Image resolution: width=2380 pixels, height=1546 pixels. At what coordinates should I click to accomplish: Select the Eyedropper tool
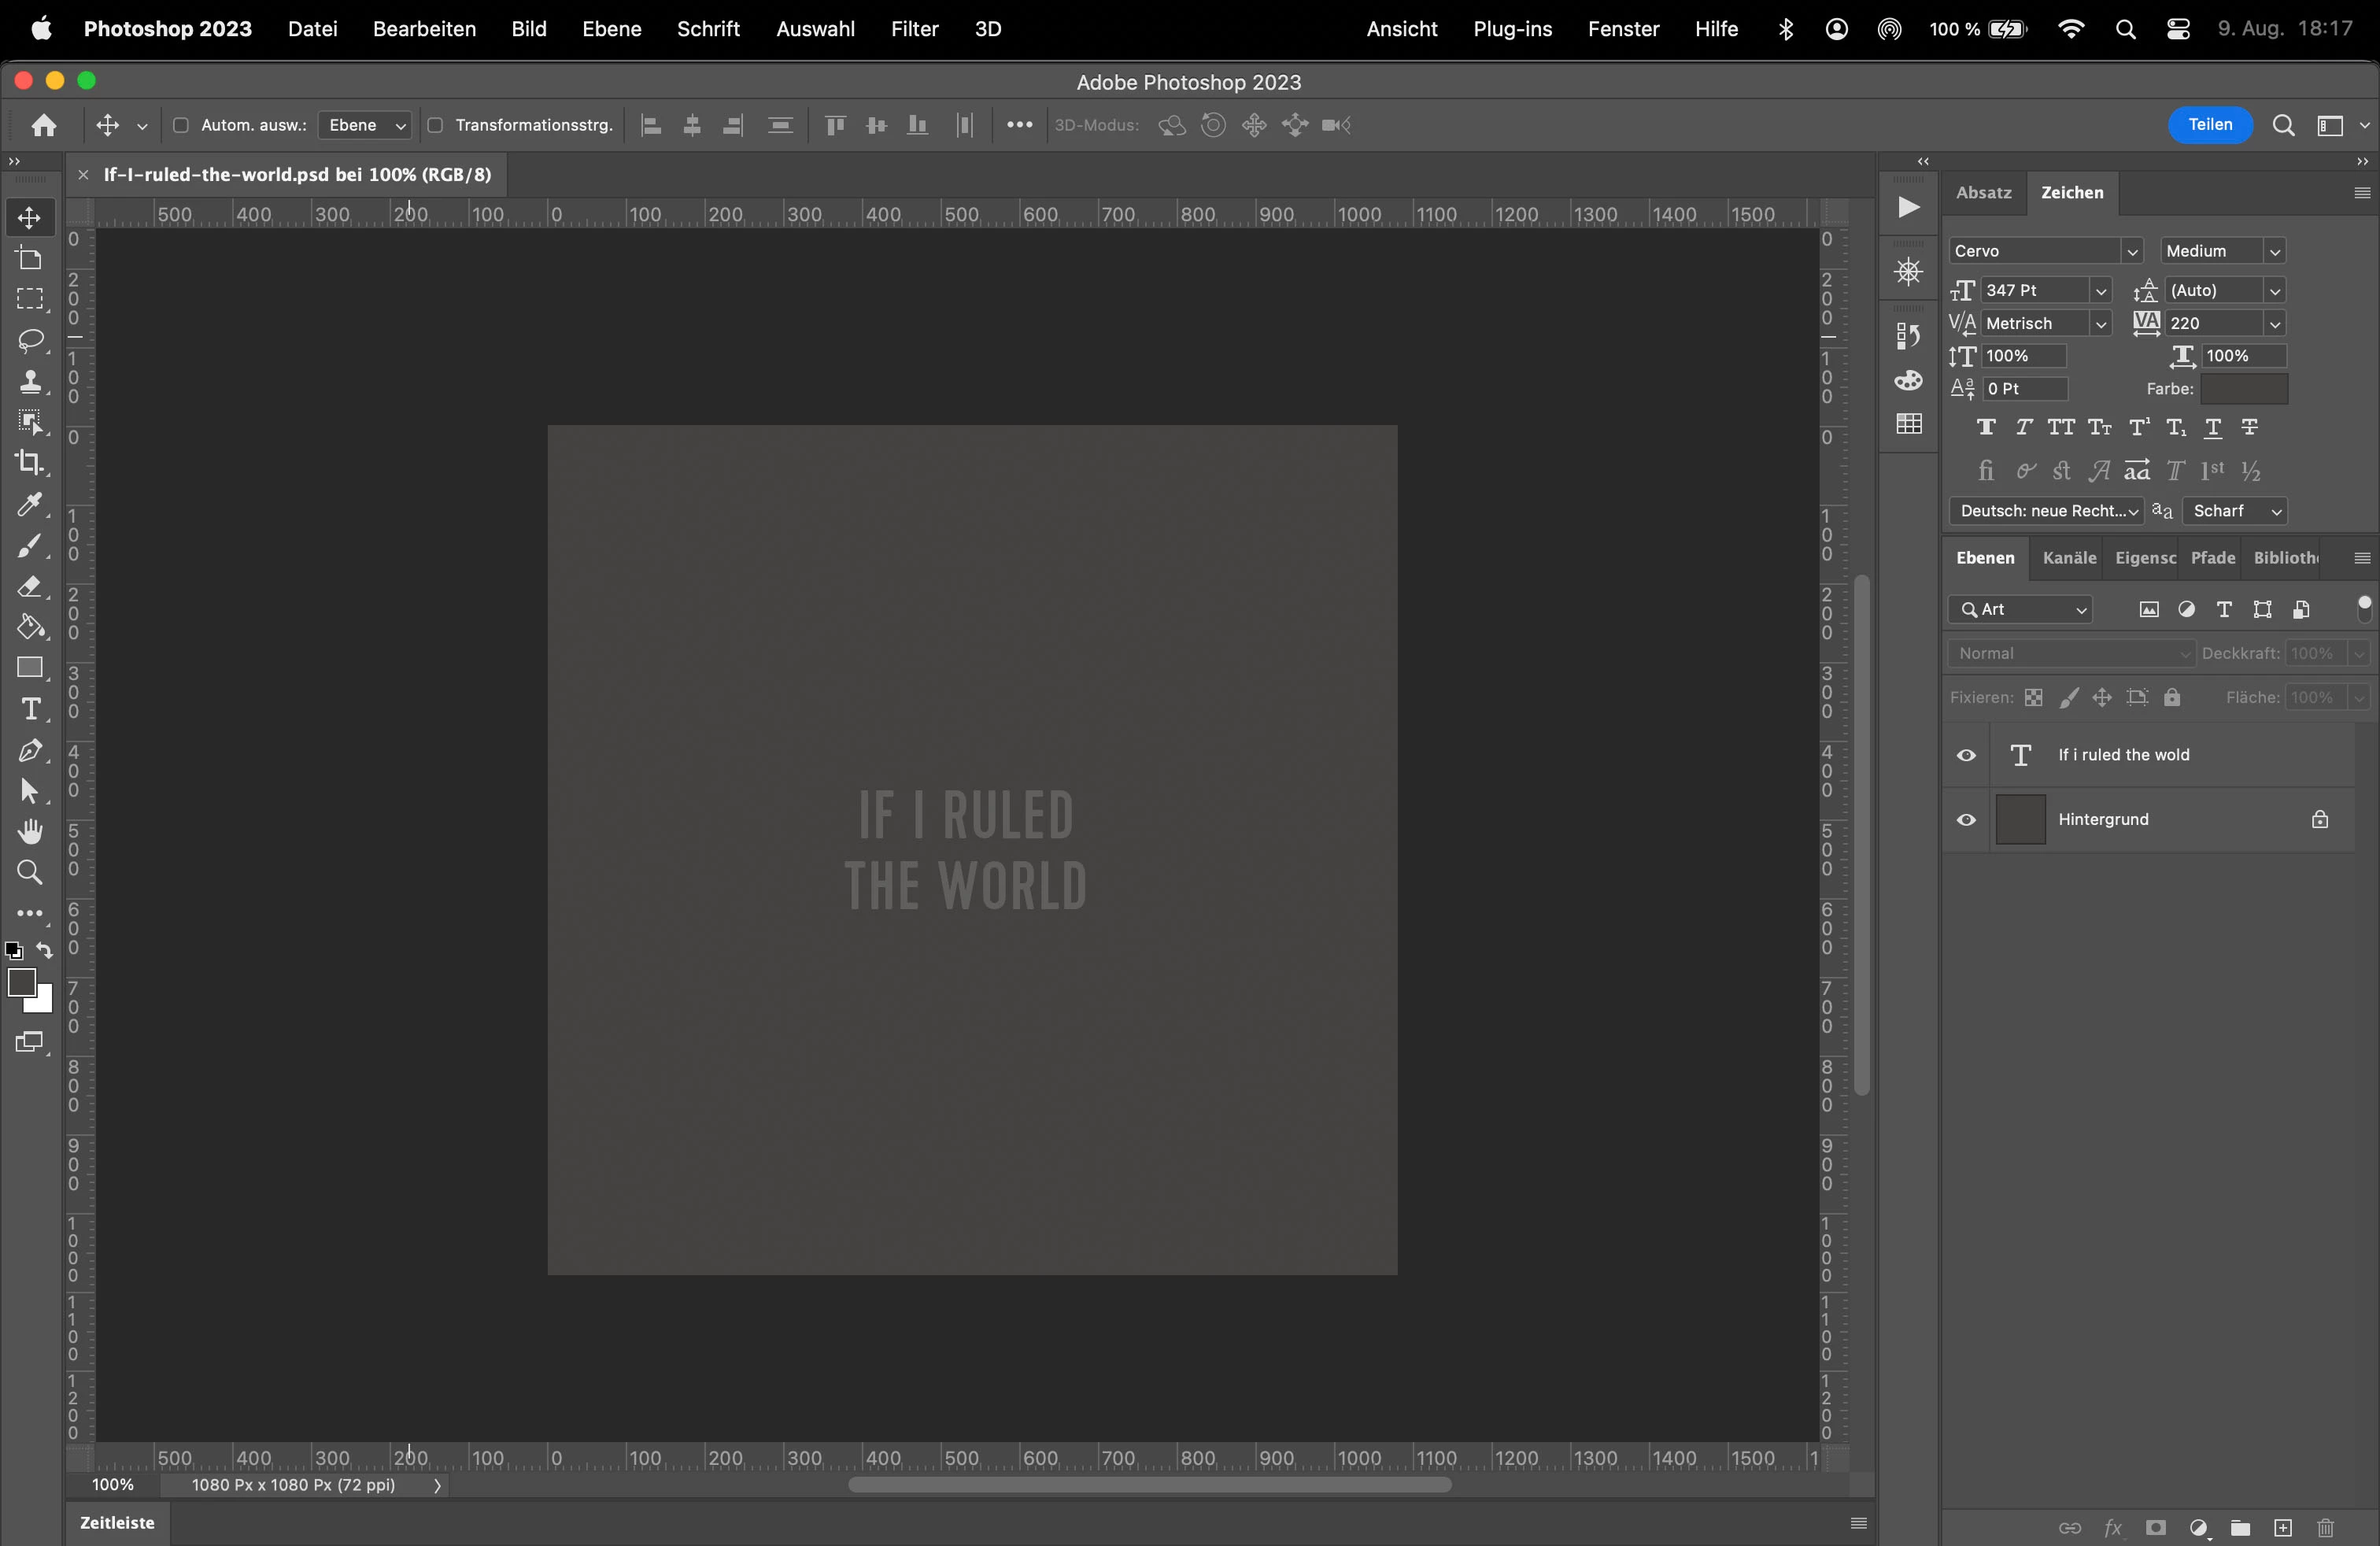click(x=30, y=504)
